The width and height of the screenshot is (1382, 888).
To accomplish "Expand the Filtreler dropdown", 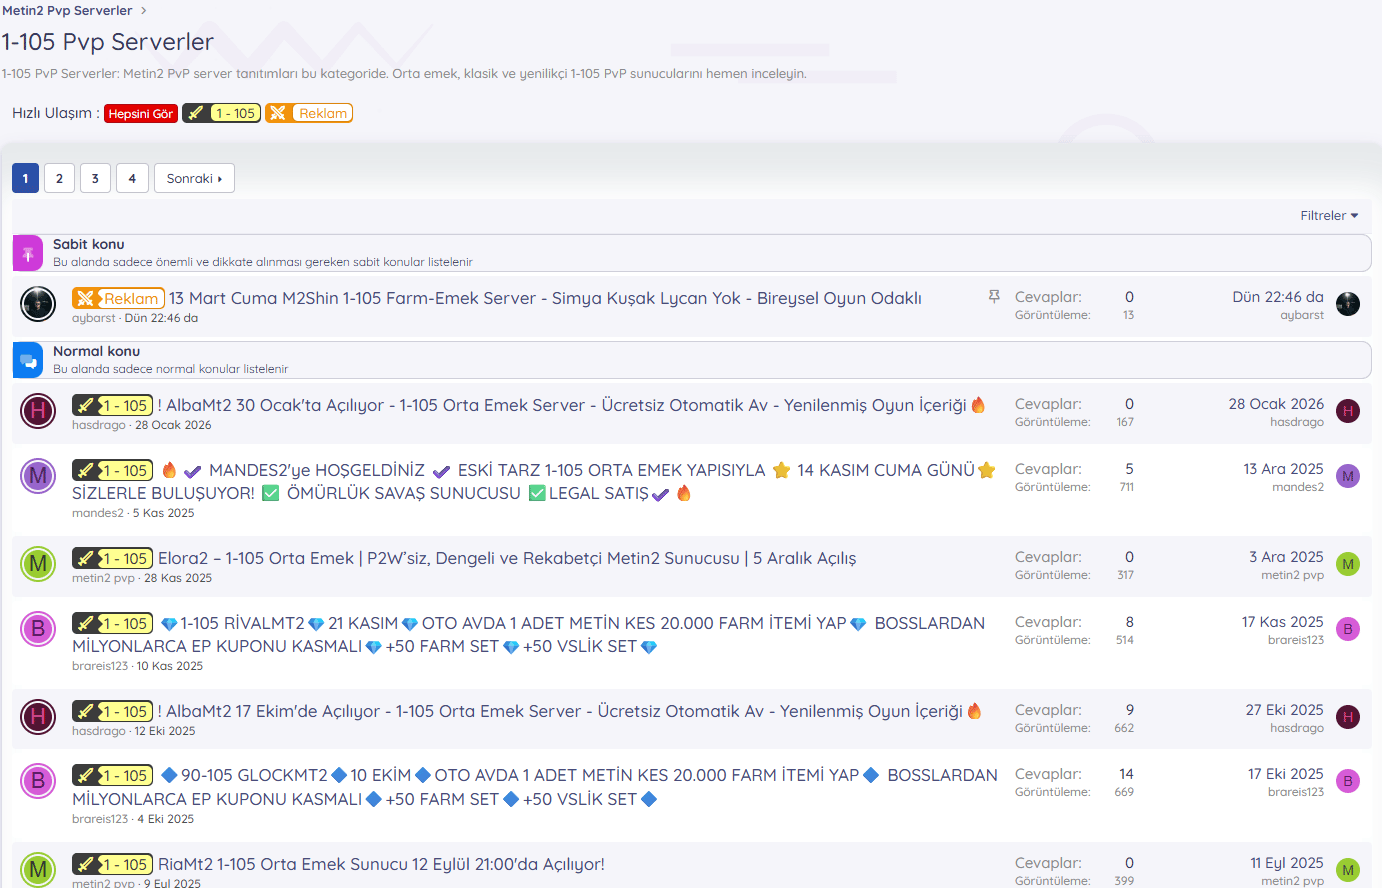I will point(1329,215).
